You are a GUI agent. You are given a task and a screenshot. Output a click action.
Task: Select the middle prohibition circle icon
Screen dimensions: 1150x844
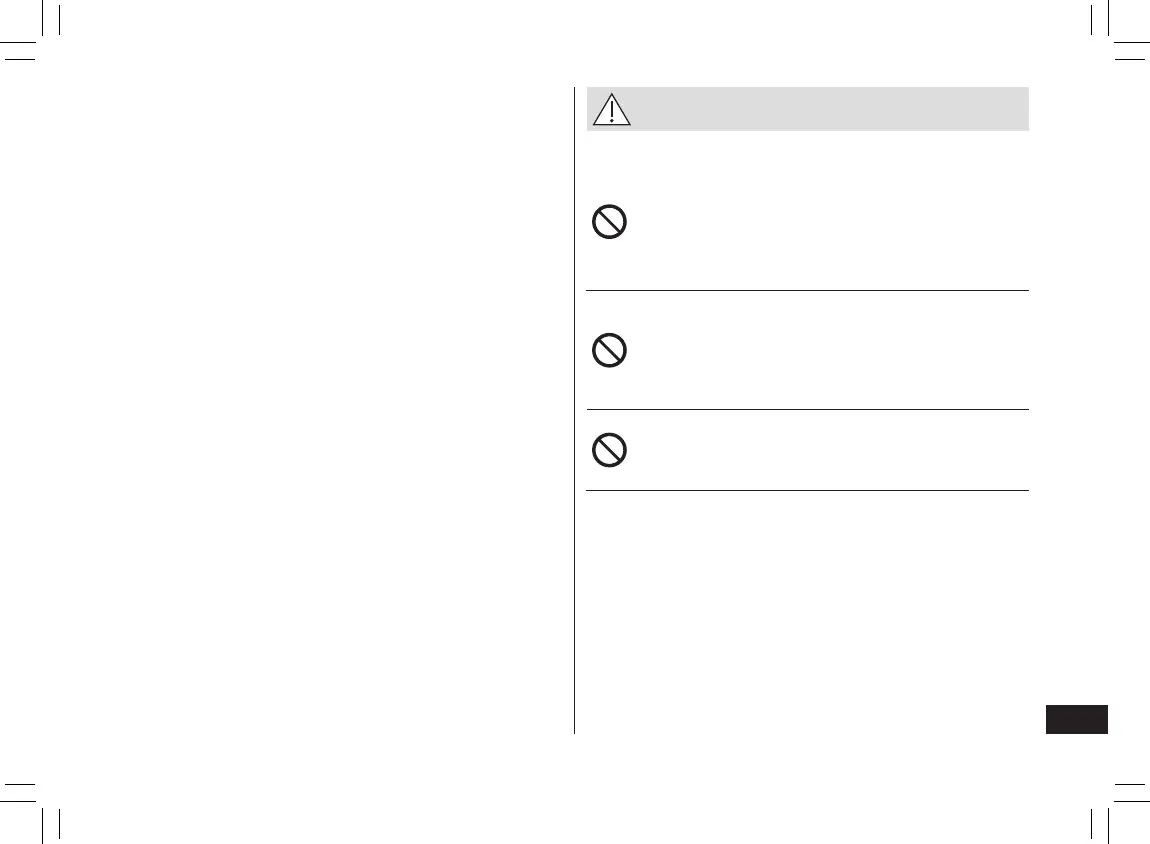[x=609, y=350]
